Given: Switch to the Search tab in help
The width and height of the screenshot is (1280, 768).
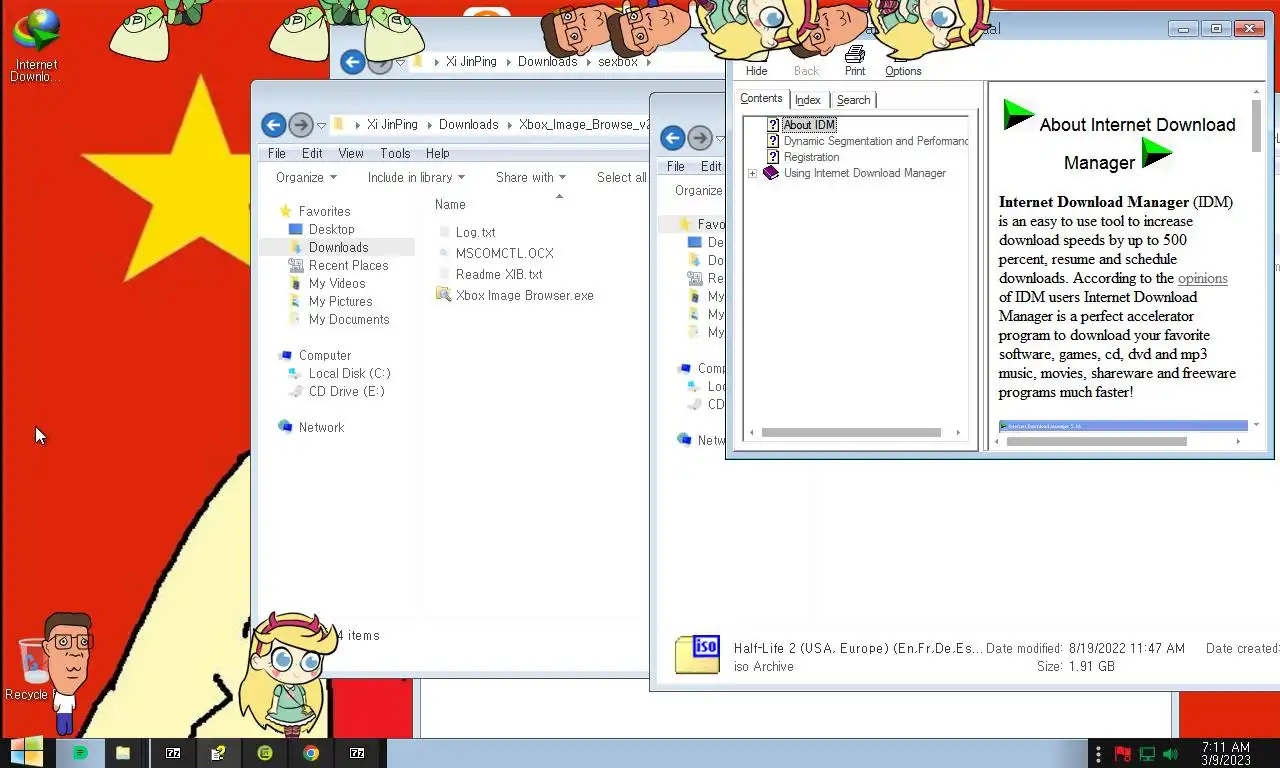Looking at the screenshot, I should (853, 100).
